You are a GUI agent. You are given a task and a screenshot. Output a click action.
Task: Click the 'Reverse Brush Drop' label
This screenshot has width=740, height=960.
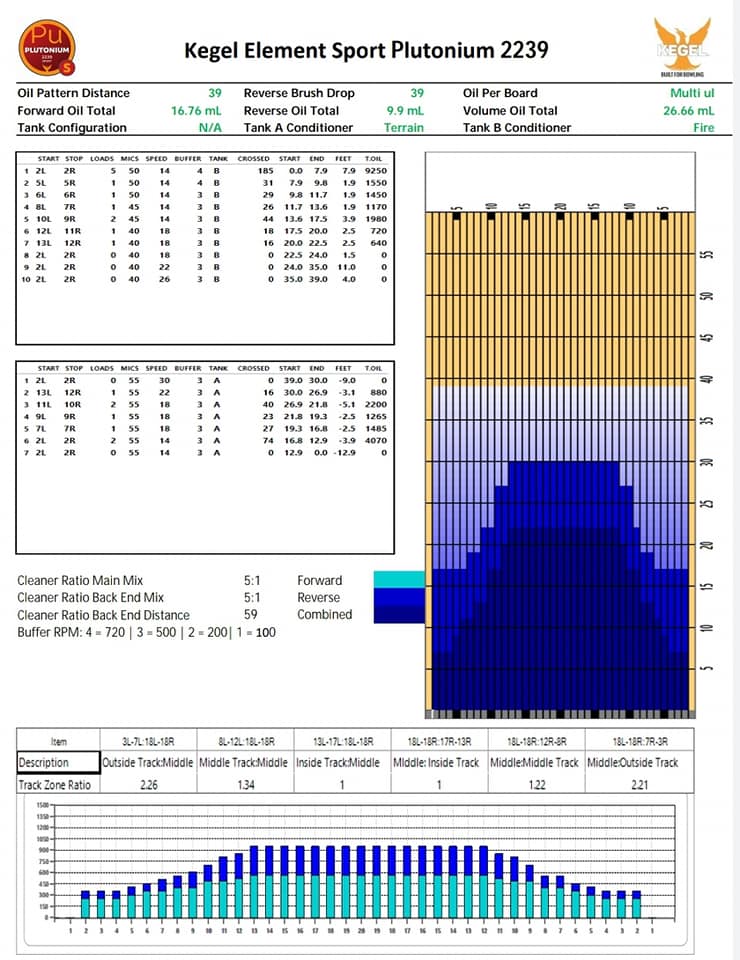pyautogui.click(x=299, y=93)
